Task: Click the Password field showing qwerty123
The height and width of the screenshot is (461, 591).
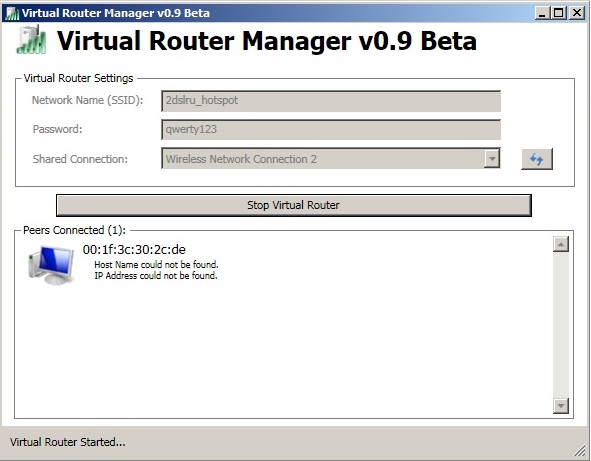Action: (x=331, y=130)
